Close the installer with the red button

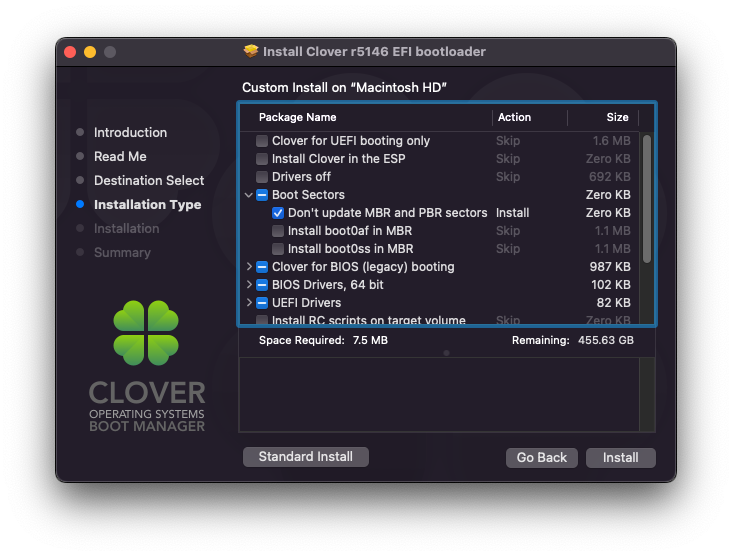[x=70, y=52]
